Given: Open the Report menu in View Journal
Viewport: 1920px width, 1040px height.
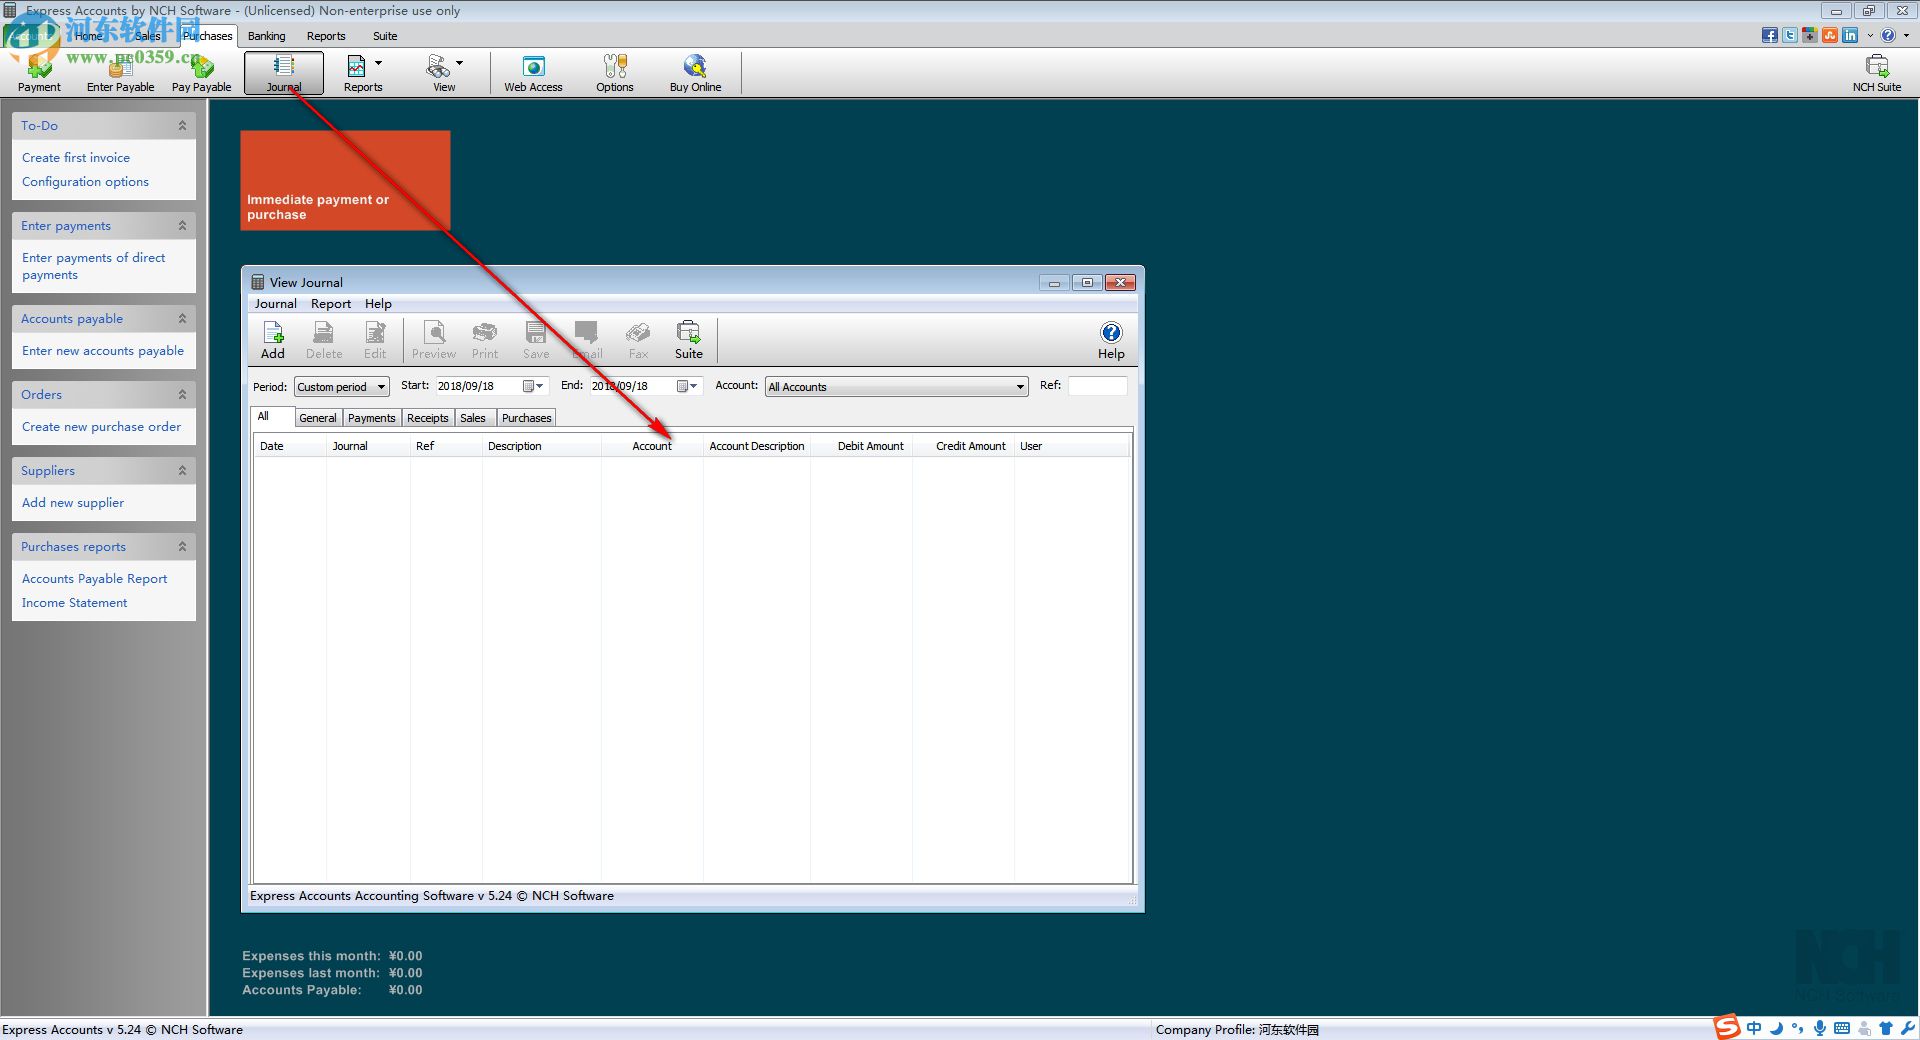Looking at the screenshot, I should click(x=331, y=304).
